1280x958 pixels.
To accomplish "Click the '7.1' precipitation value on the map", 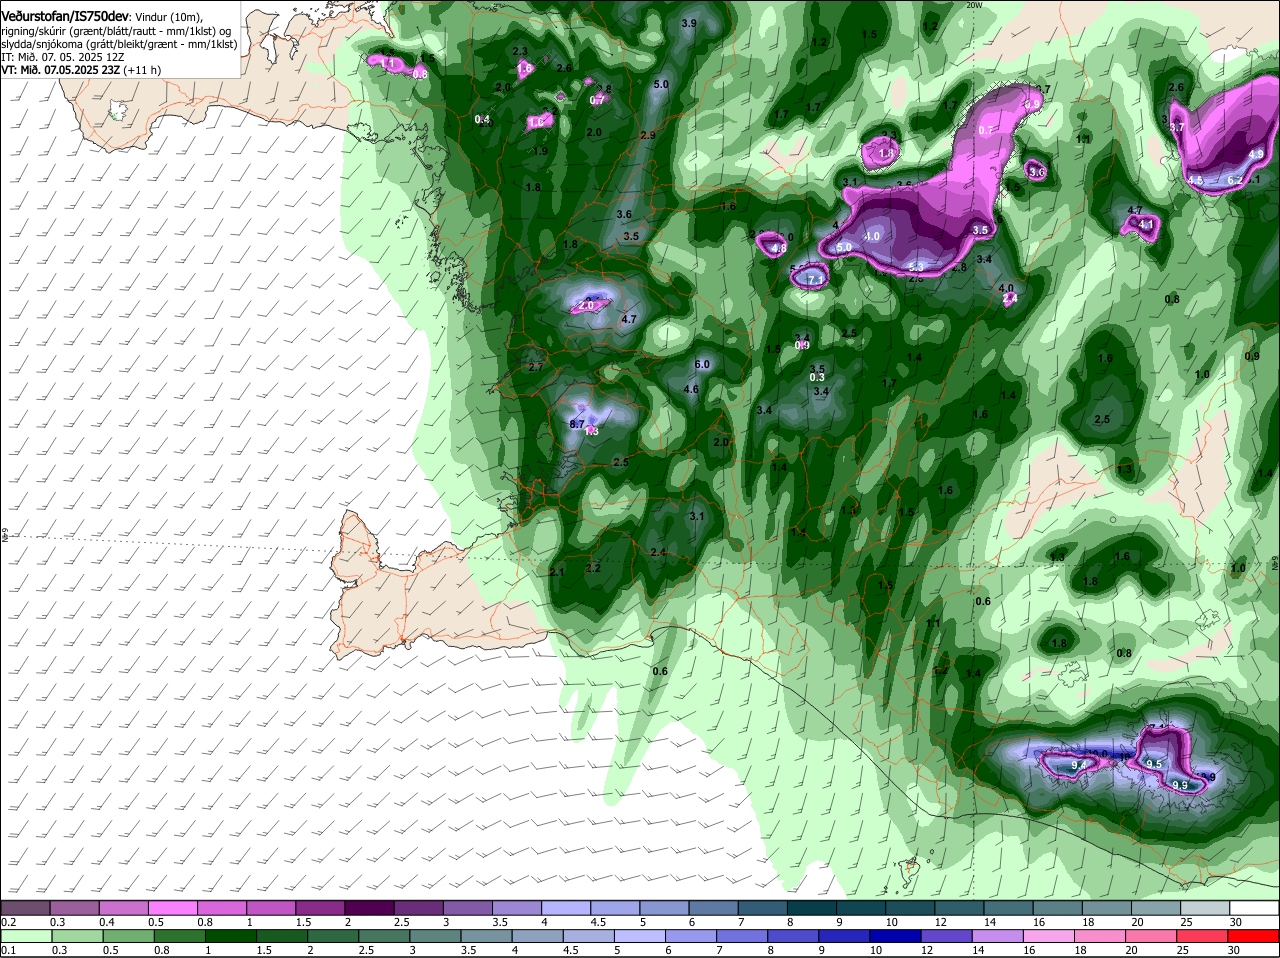I will tap(815, 279).
